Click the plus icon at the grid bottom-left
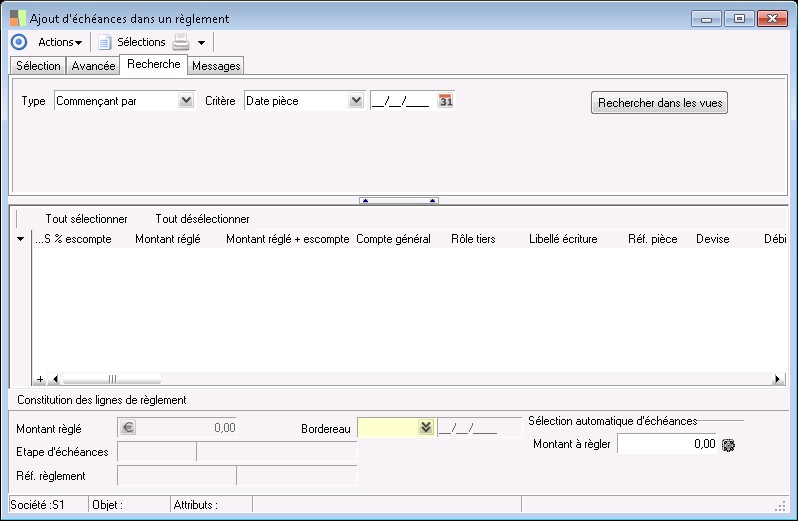Image resolution: width=798 pixels, height=521 pixels. [x=40, y=379]
